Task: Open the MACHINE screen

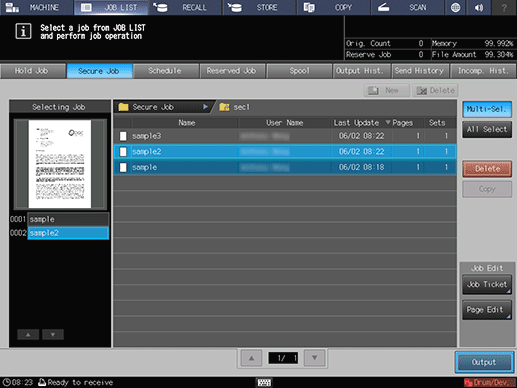Action: pyautogui.click(x=37, y=7)
